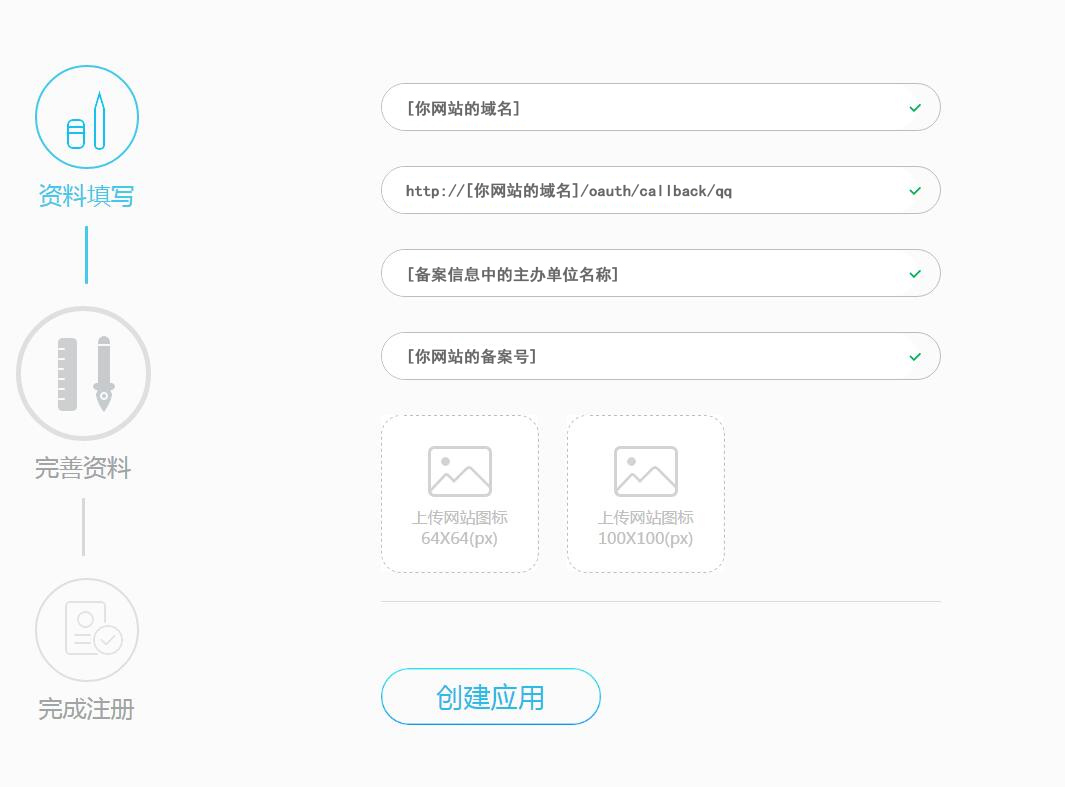Upload the 64X64(px) website icon
The image size is (1065, 787).
pos(460,494)
